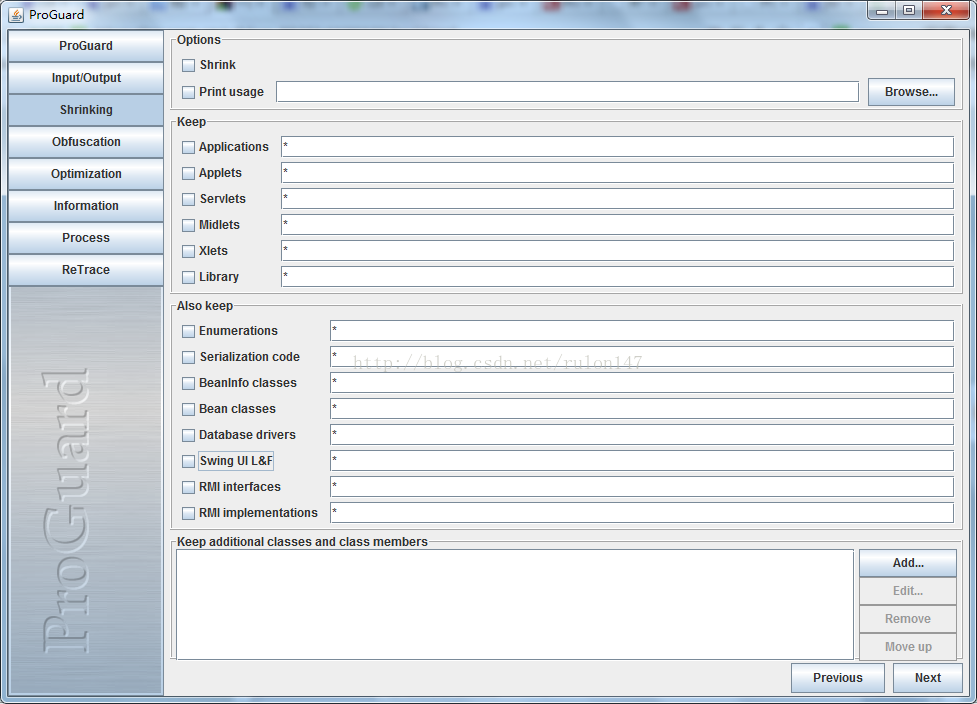The image size is (977, 704).
Task: Click the Applets filter text field
Action: [617, 173]
